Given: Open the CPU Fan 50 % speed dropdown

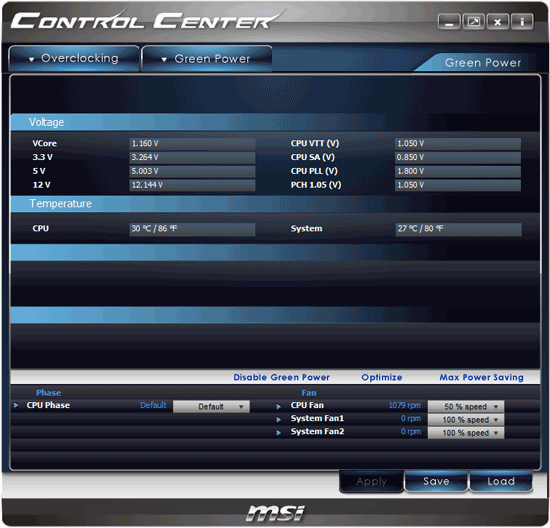Looking at the screenshot, I should click(466, 407).
